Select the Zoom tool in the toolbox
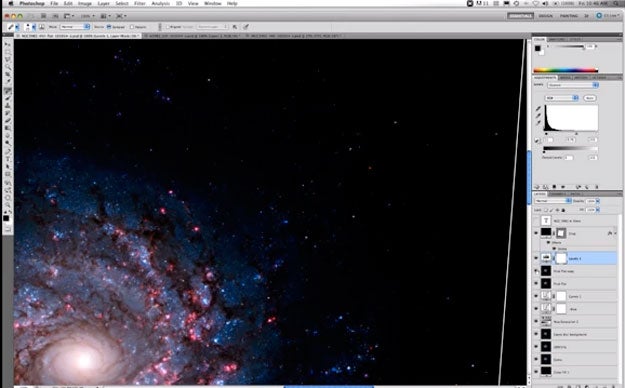The height and width of the screenshot is (388, 625). tap(8, 205)
